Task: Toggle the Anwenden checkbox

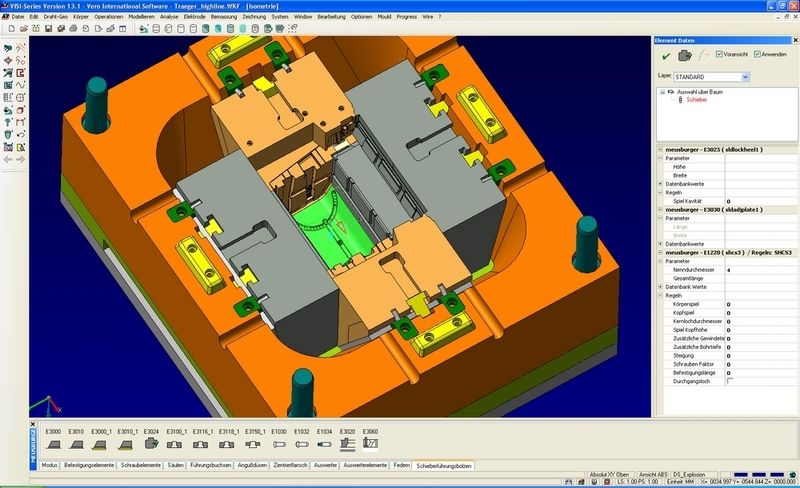Action: click(x=757, y=54)
